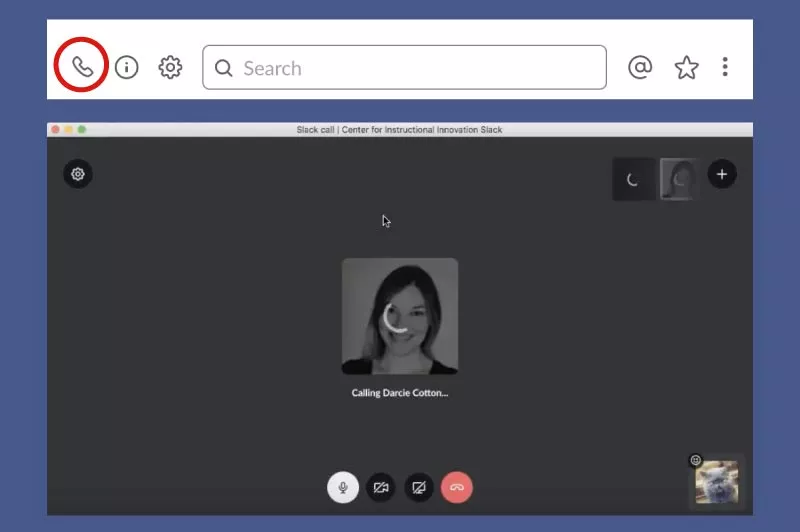Open channel settings gear in top toolbar
The width and height of the screenshot is (800, 532).
tap(170, 67)
